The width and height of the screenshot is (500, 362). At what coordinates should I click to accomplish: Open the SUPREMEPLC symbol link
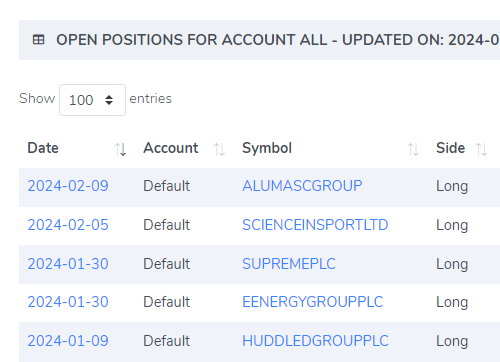click(x=289, y=264)
